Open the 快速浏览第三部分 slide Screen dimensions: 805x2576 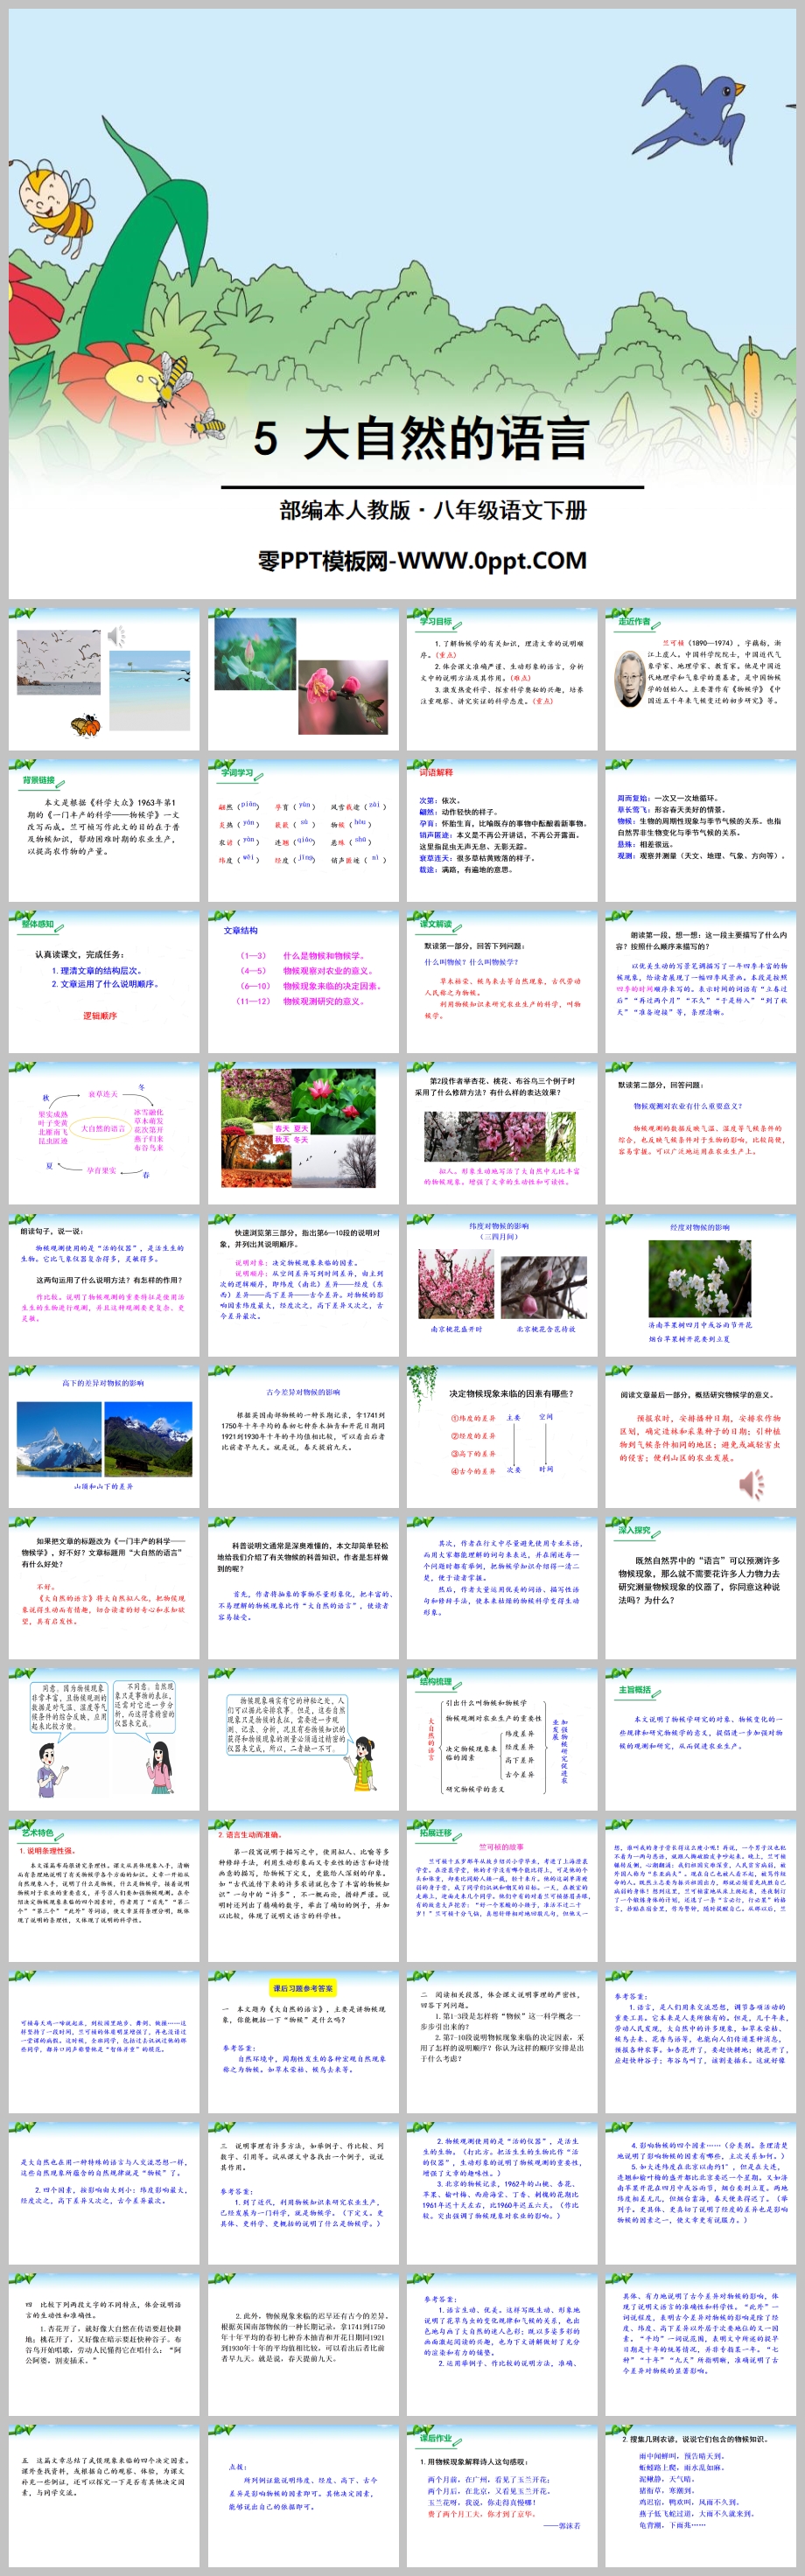coord(303,1284)
